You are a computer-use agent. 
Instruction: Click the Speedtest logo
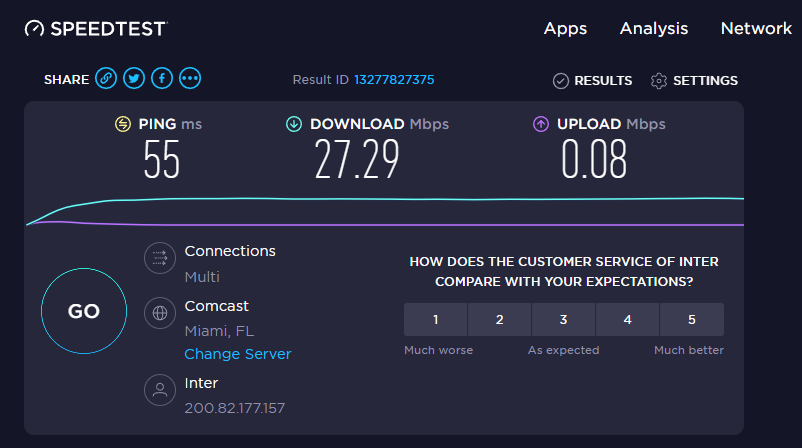coord(96,29)
